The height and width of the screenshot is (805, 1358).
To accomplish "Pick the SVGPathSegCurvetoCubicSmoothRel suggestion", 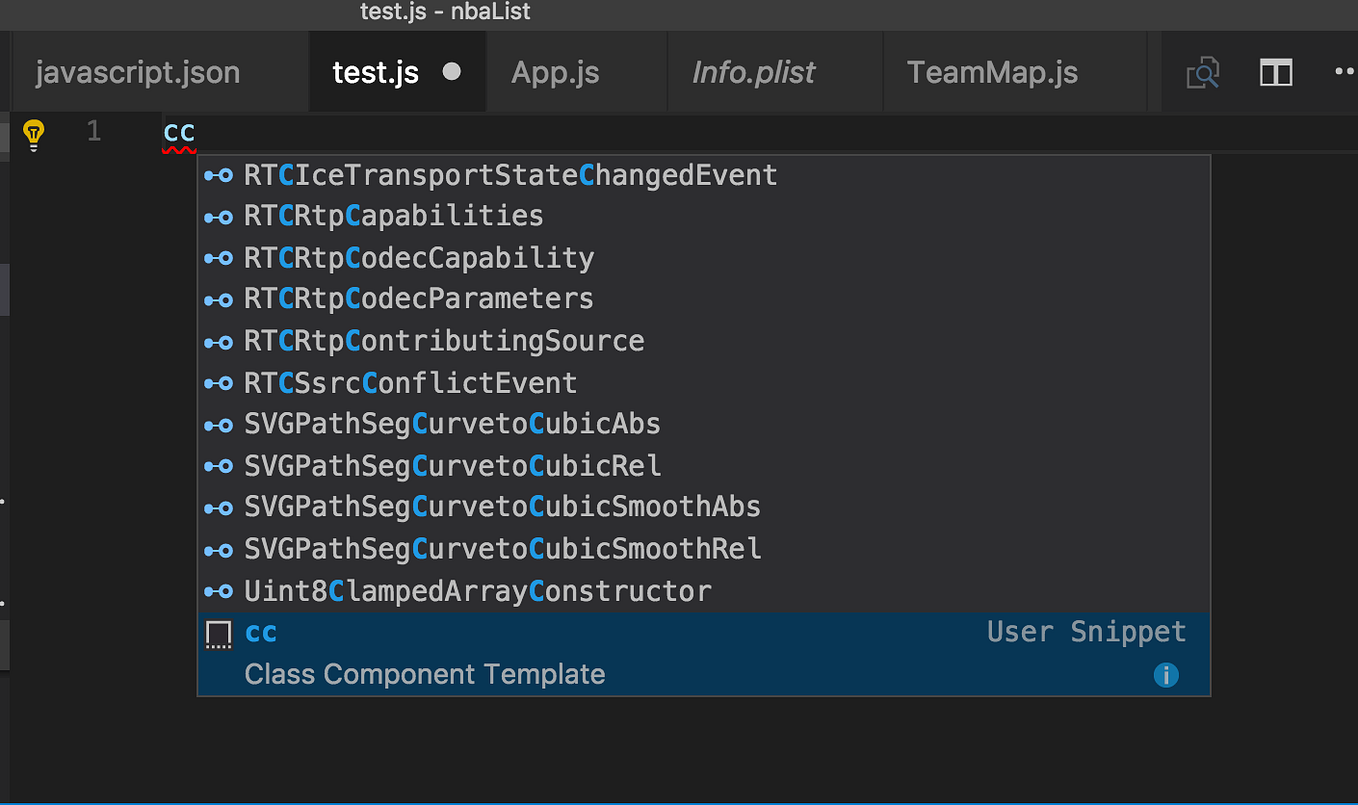I will click(503, 548).
